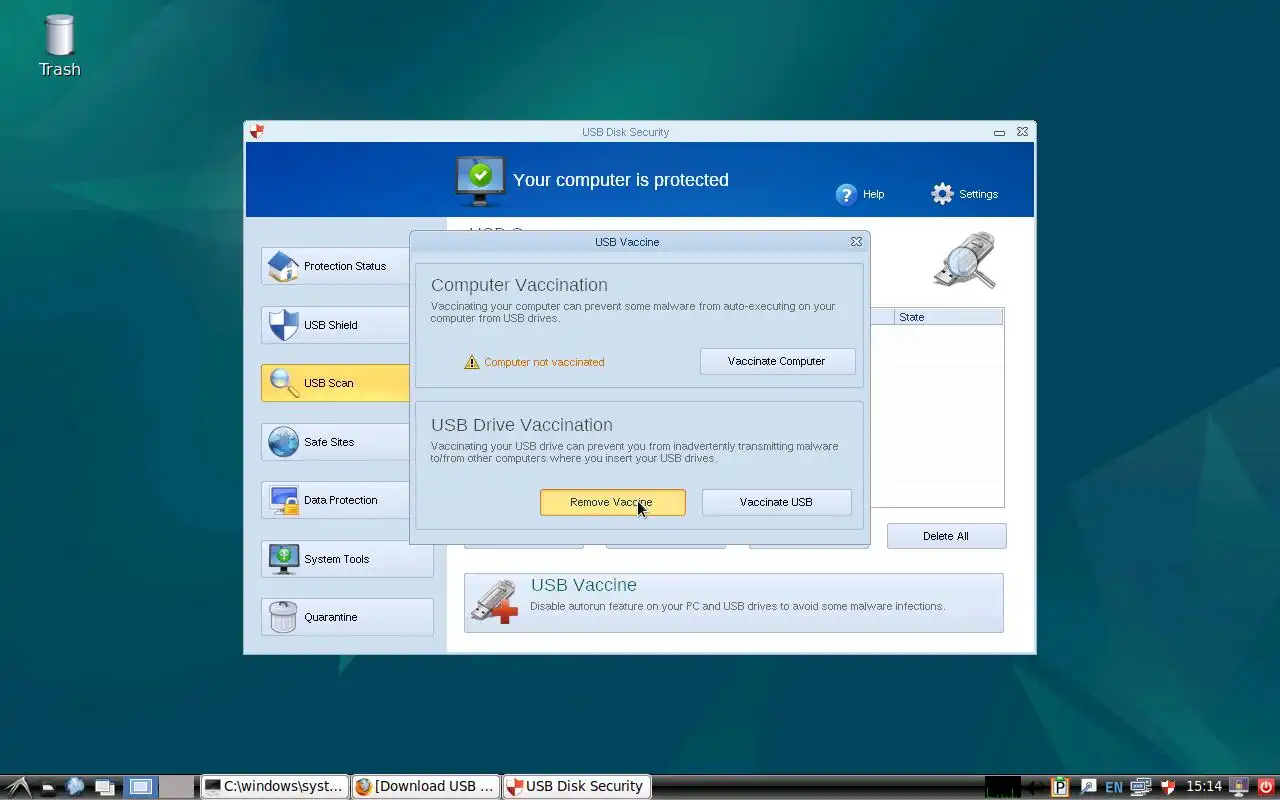The height and width of the screenshot is (800, 1280).
Task: Click the Remove Vaccine button
Action: click(x=613, y=502)
